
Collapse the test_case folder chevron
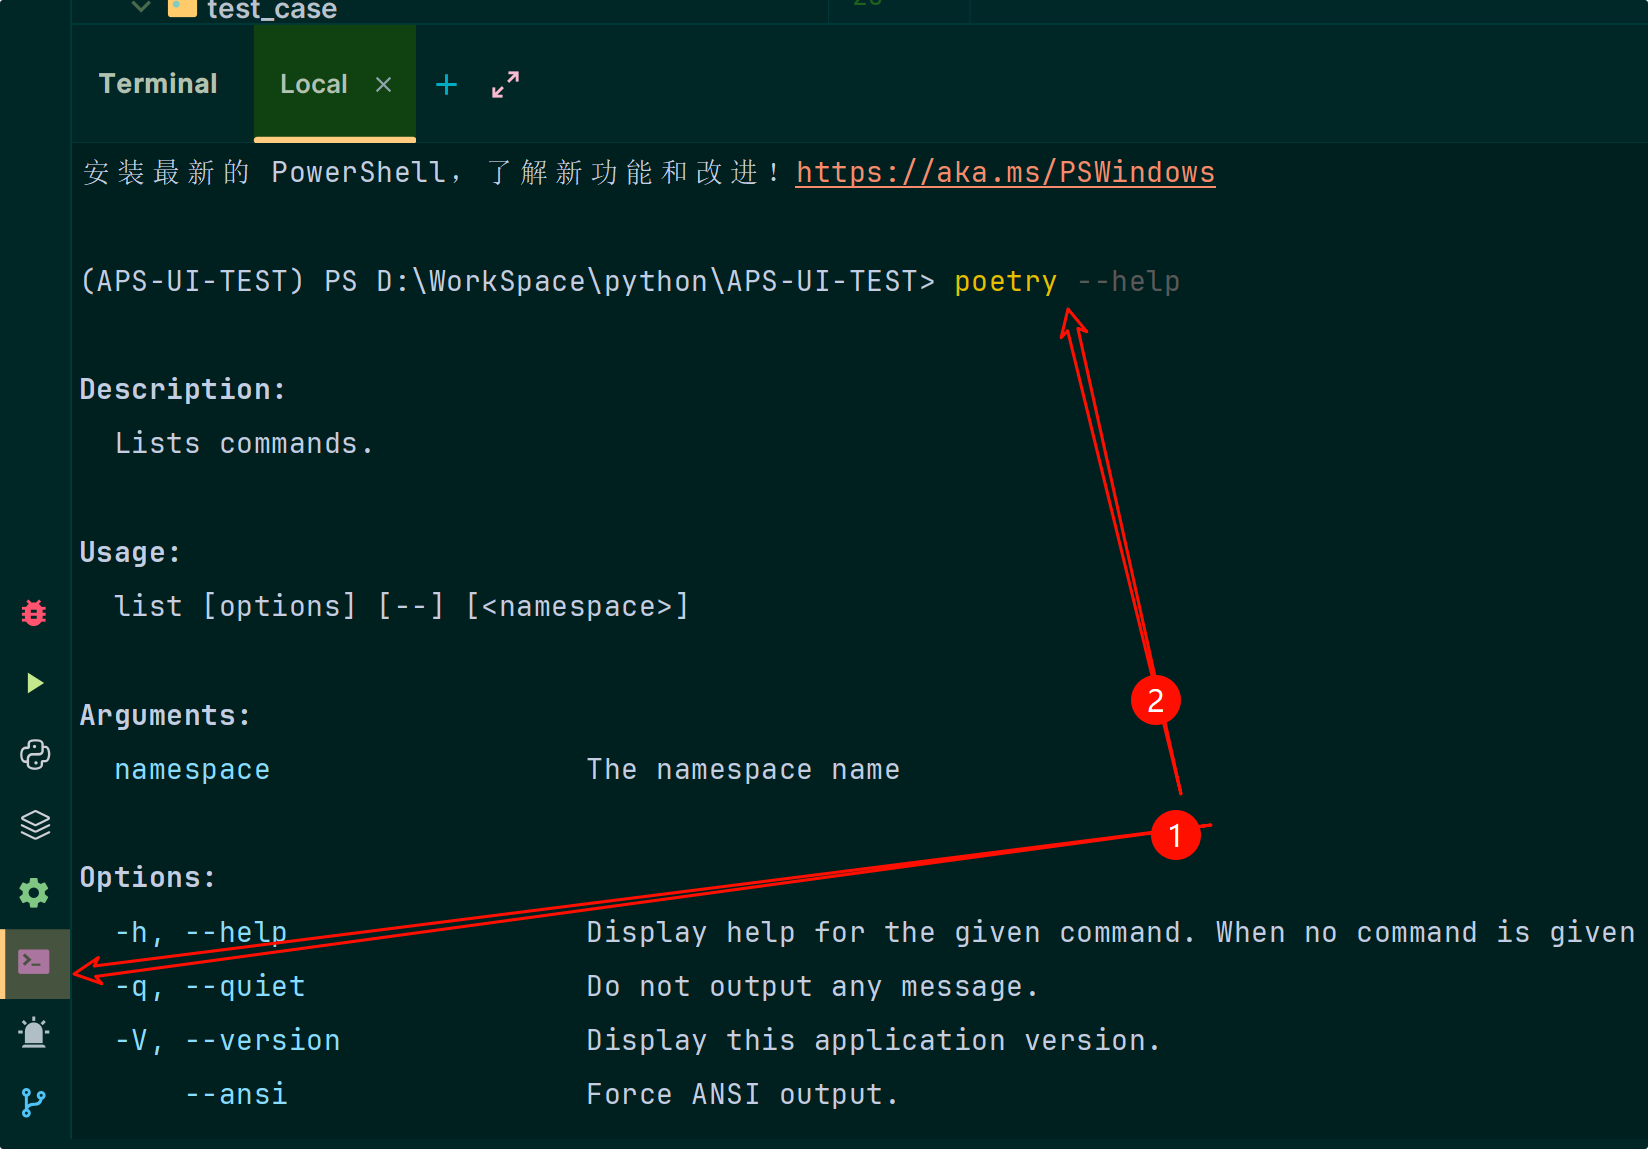[x=141, y=8]
